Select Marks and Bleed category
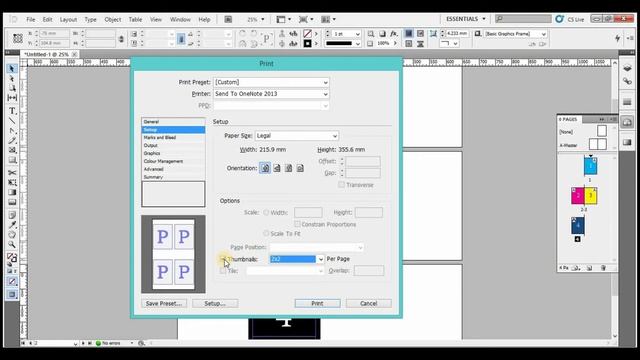Screen dimensions: 640x360 tap(173, 138)
